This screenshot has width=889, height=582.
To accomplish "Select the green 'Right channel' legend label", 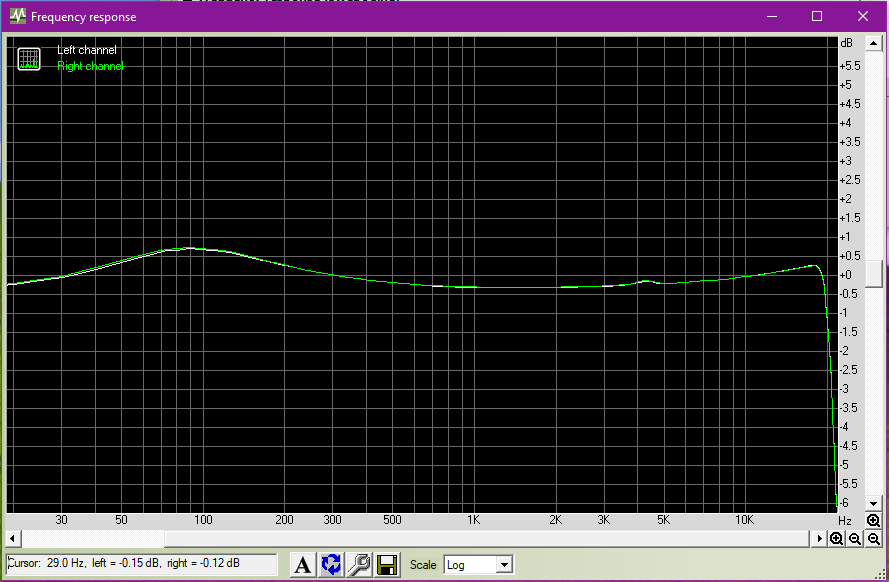I will [x=90, y=66].
